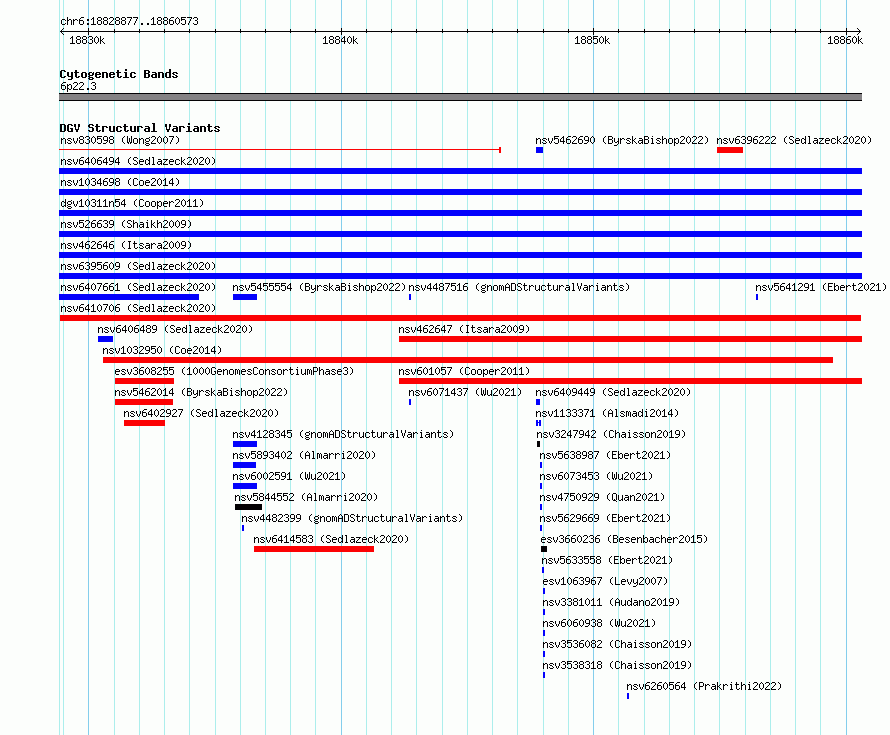Viewport: 890px width, 735px height.
Task: Open nsv6406489 (Sedlazeck2020) entry
Action: (175, 329)
